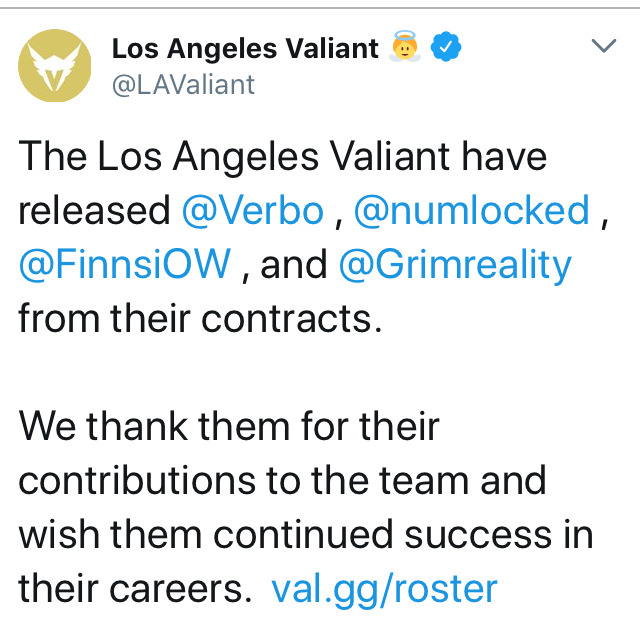The image size is (640, 637).
Task: Click 'The Los Angeles Valiant have' line
Action: point(283,157)
